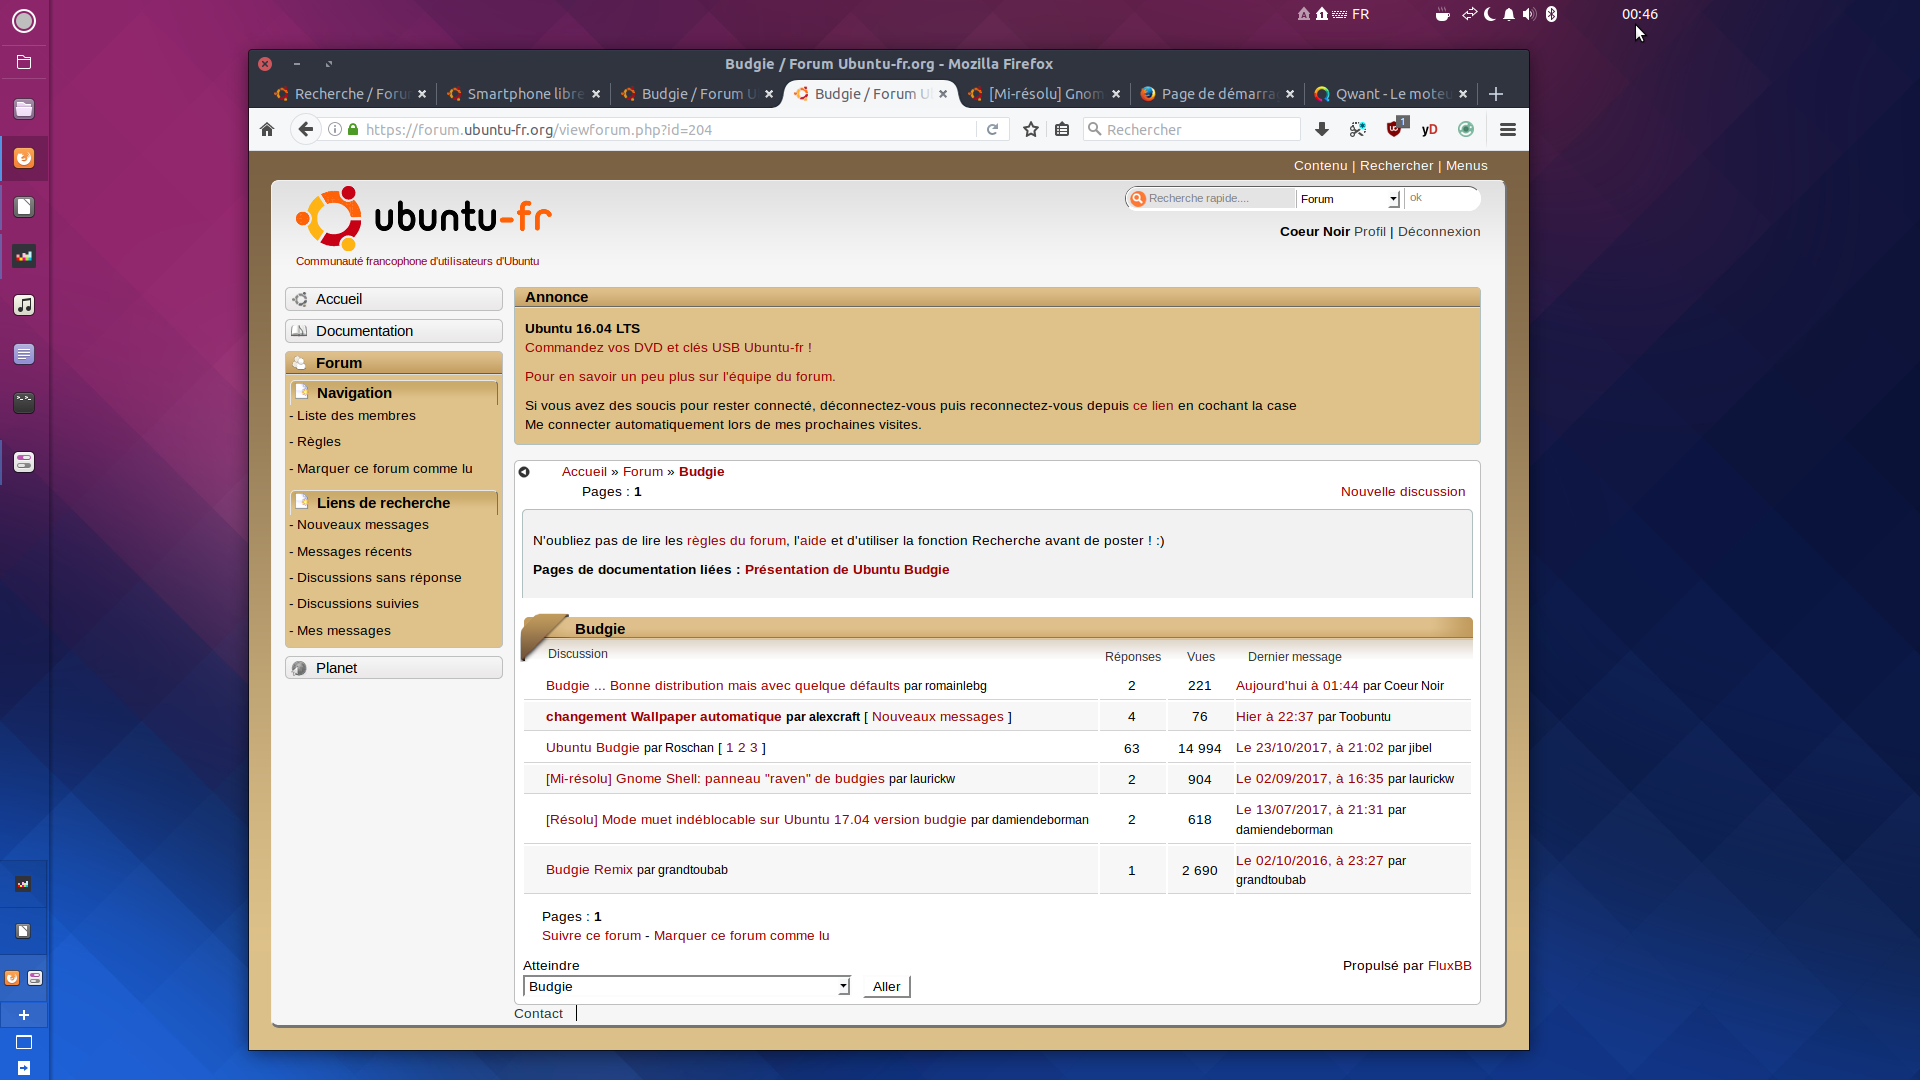Expand the Atteindre Budgie forum dropdown

686,986
